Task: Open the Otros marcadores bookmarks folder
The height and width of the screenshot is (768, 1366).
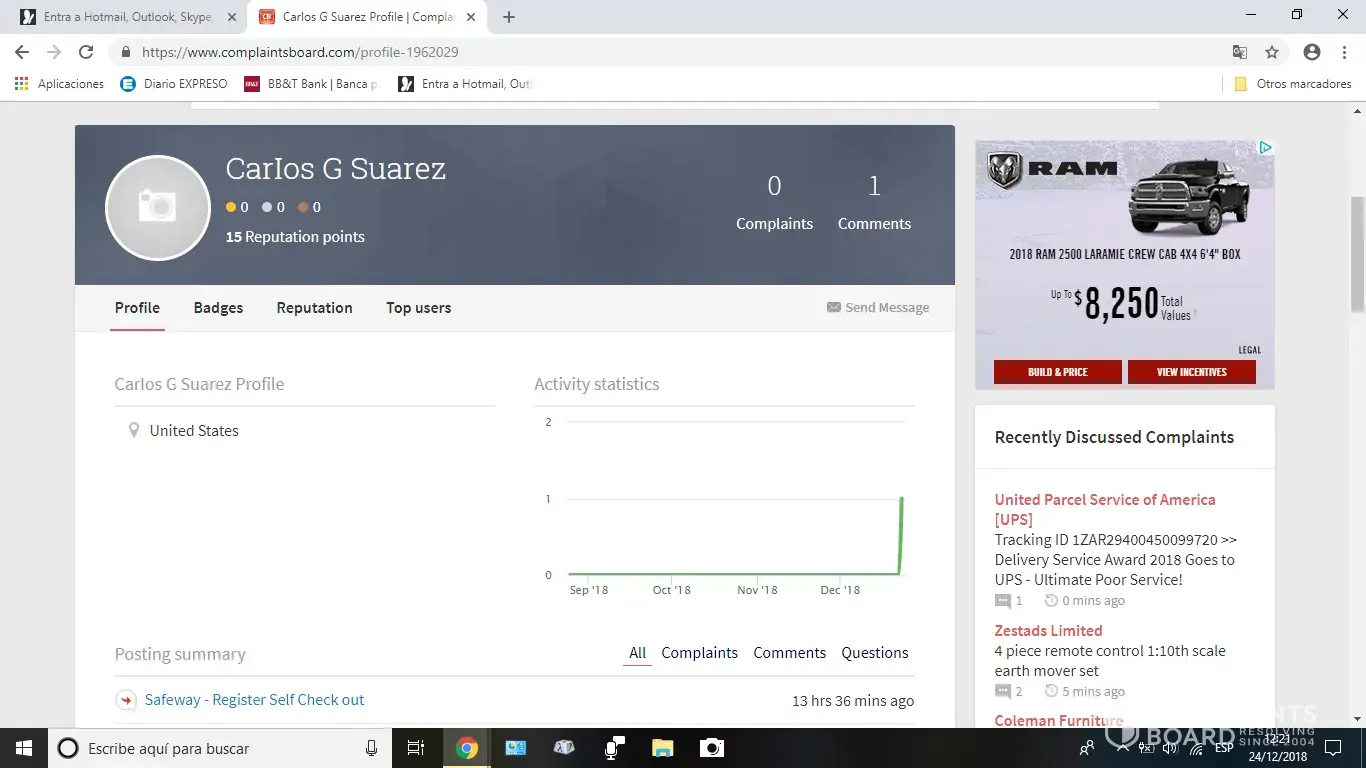Action: tap(1293, 84)
